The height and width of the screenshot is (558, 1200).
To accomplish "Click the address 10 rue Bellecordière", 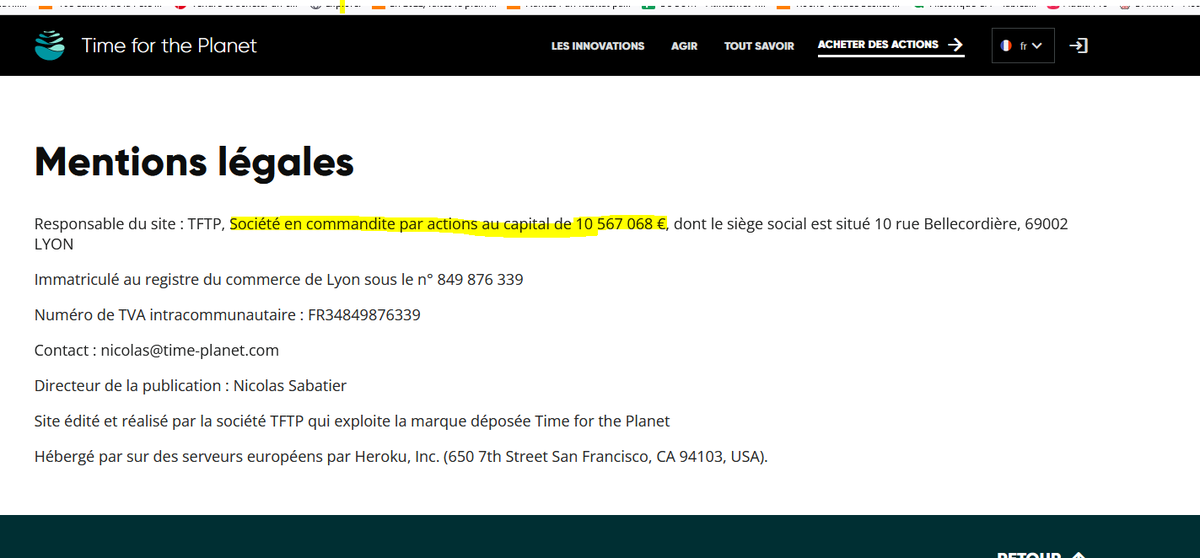I will [946, 224].
